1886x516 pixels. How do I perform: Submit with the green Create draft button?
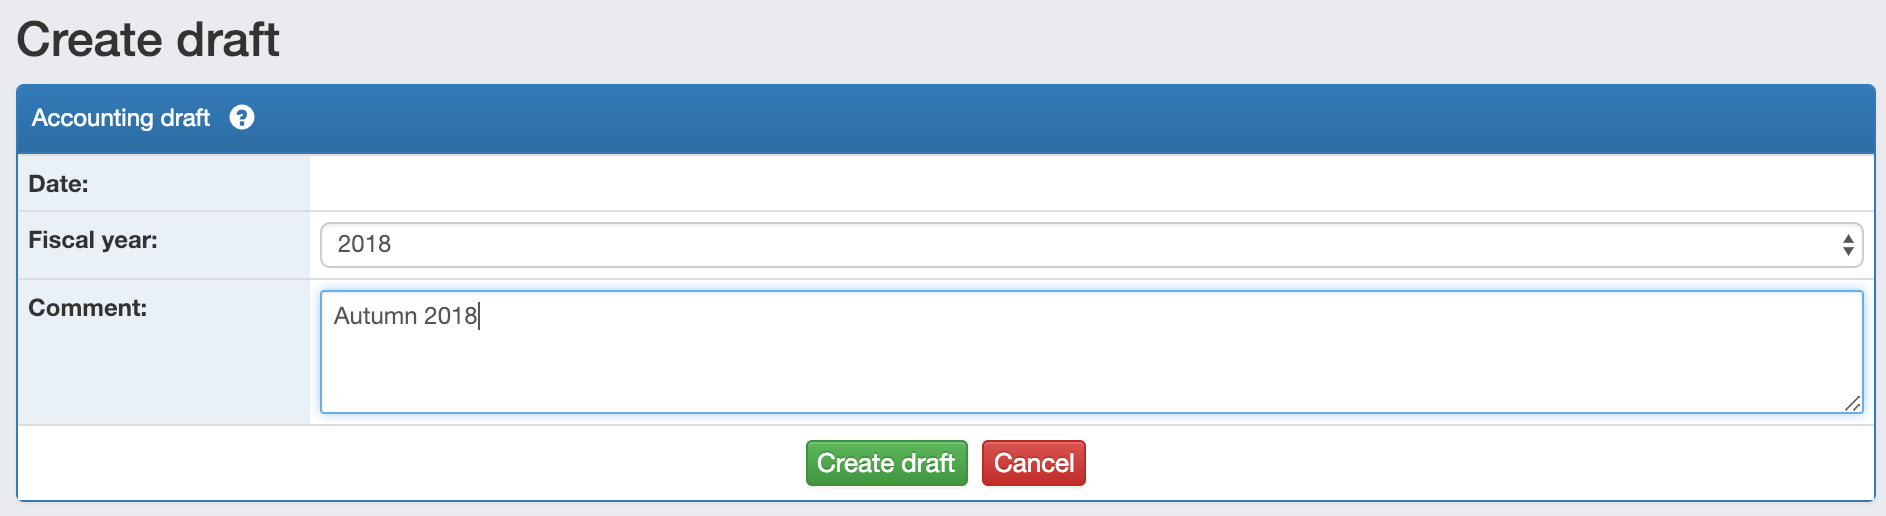click(886, 463)
